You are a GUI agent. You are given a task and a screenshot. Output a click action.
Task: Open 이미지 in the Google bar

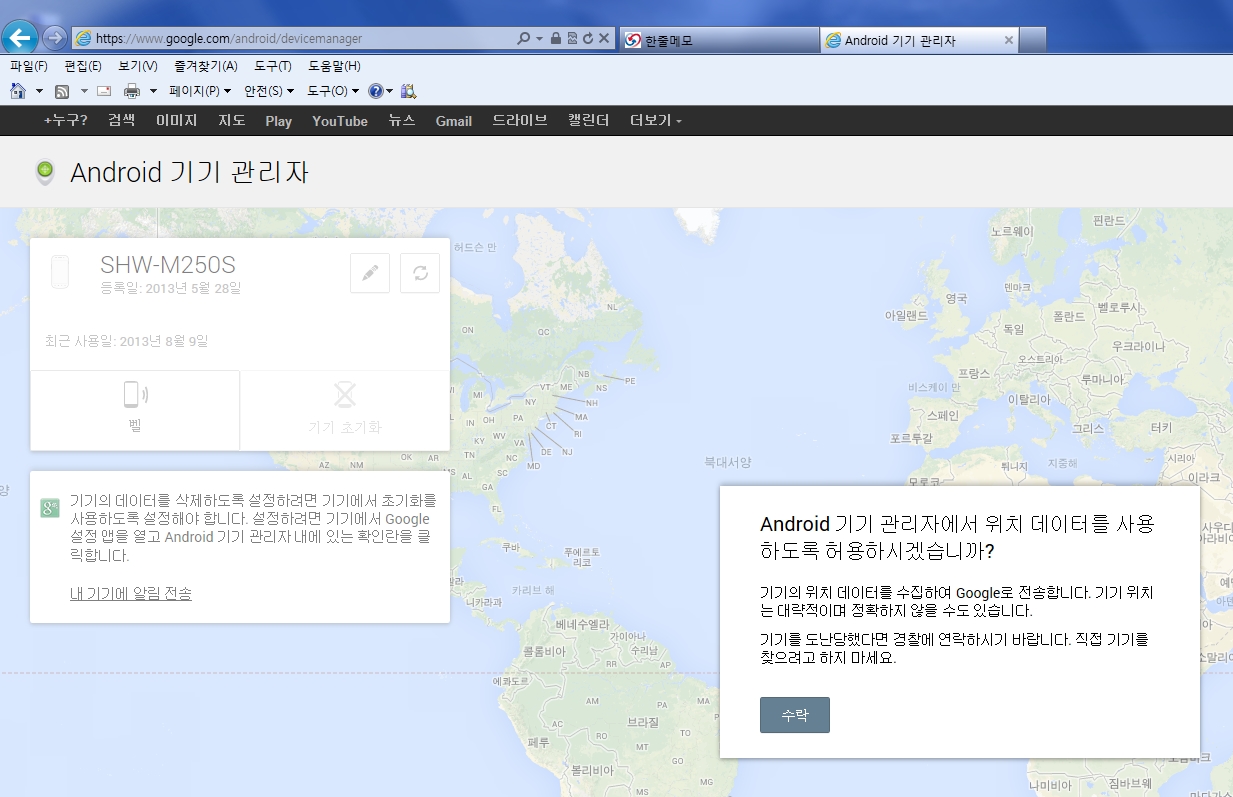click(176, 120)
